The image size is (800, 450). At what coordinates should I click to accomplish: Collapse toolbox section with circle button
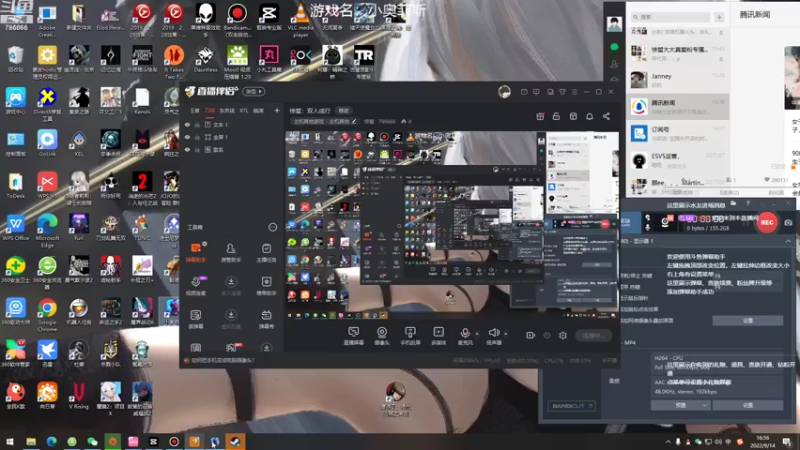coord(272,228)
